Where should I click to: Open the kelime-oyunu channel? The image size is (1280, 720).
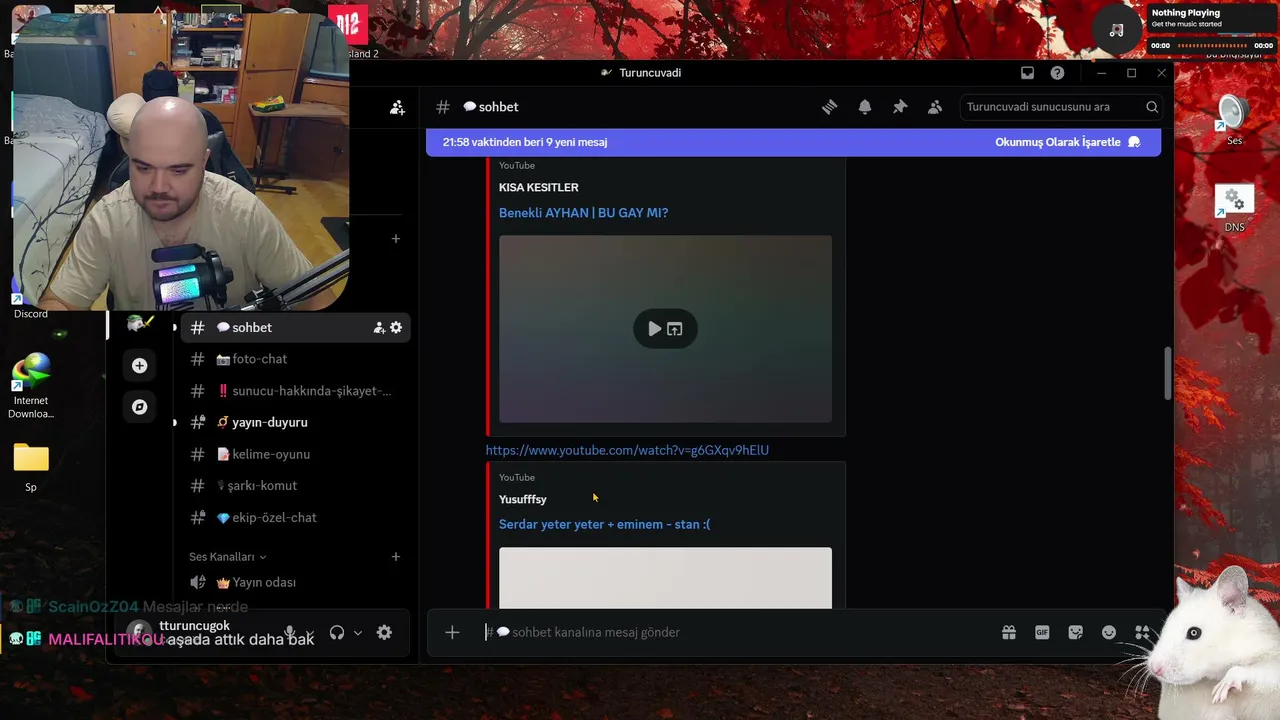(295, 454)
